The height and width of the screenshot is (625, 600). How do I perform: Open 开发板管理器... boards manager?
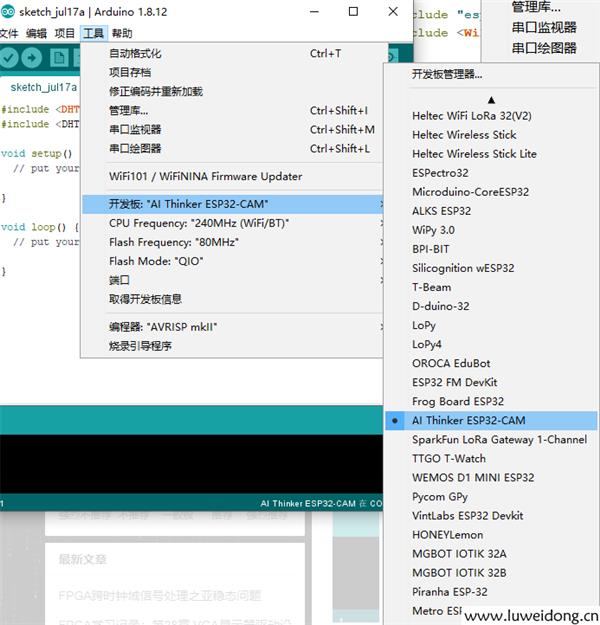click(447, 74)
